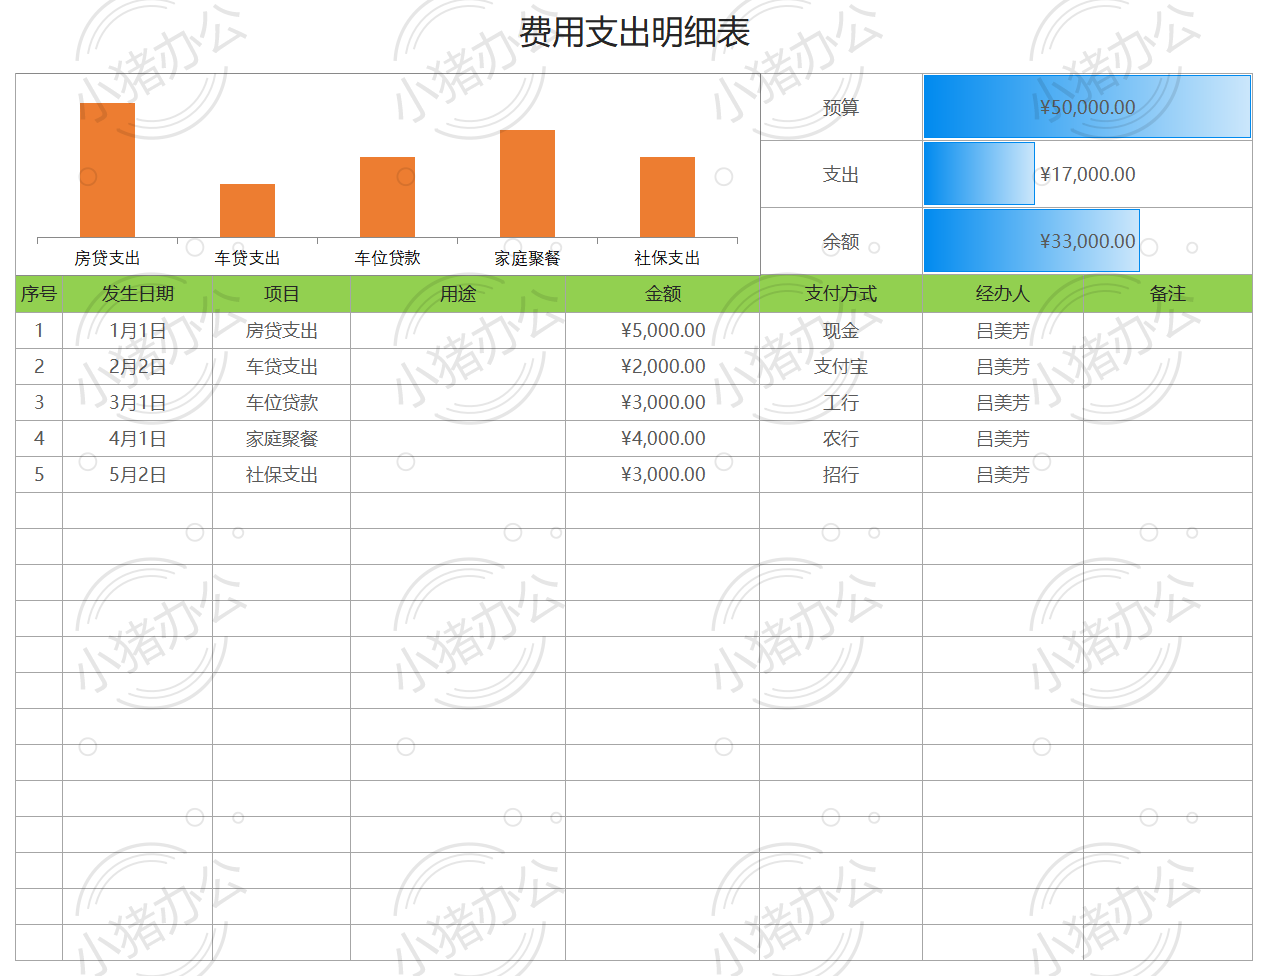Select the 余额 label cell

(841, 241)
